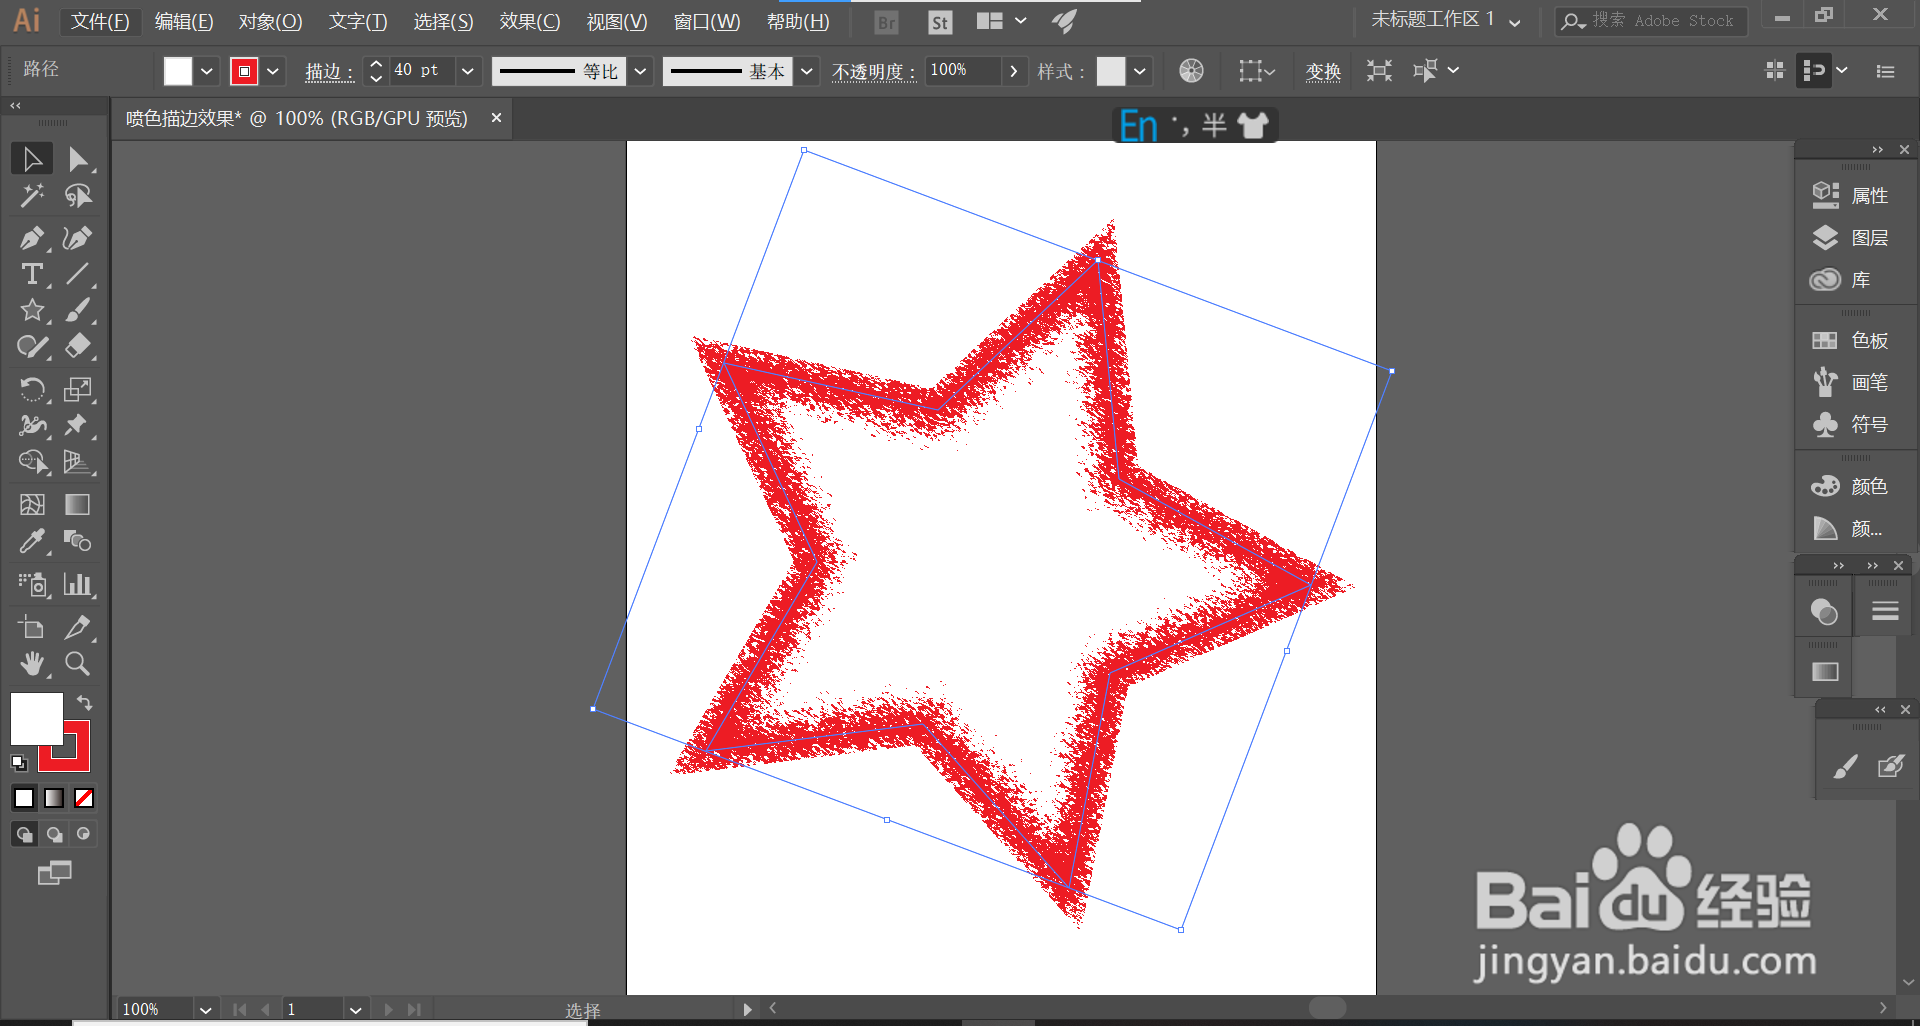Screen dimensions: 1920x1026
Task: Open the 对象(O) menu
Action: tap(270, 21)
